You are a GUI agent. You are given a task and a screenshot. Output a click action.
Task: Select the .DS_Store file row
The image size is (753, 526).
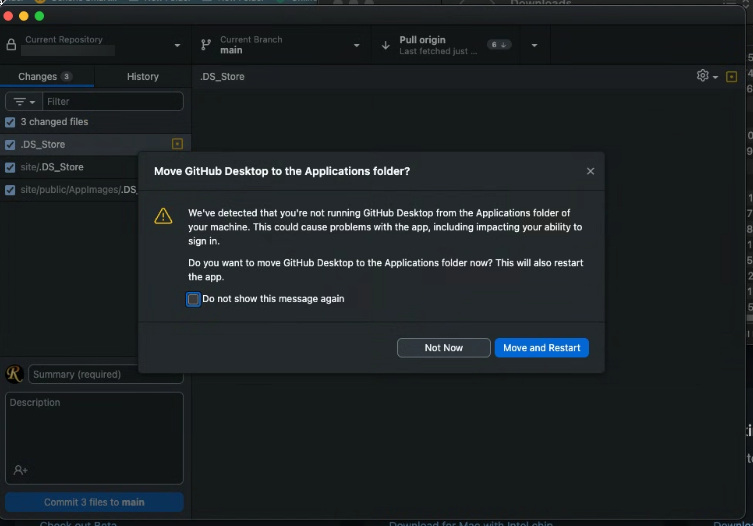coord(95,144)
